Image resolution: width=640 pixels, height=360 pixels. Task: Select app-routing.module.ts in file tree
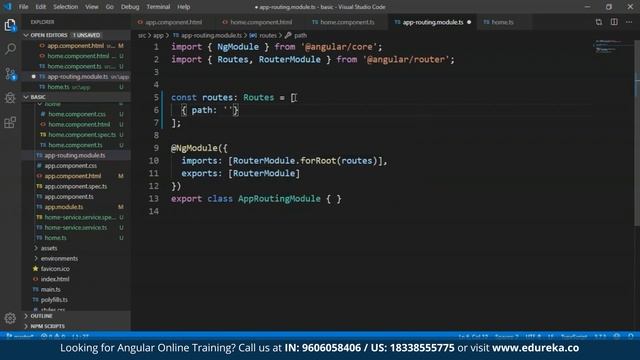76,156
